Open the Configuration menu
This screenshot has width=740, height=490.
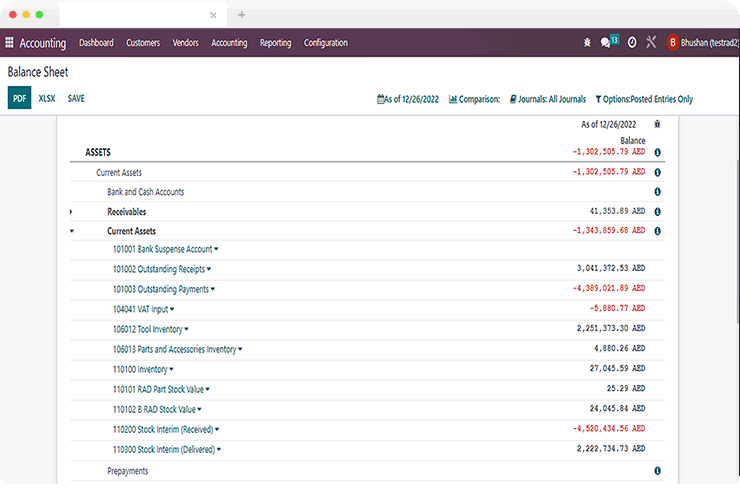326,42
